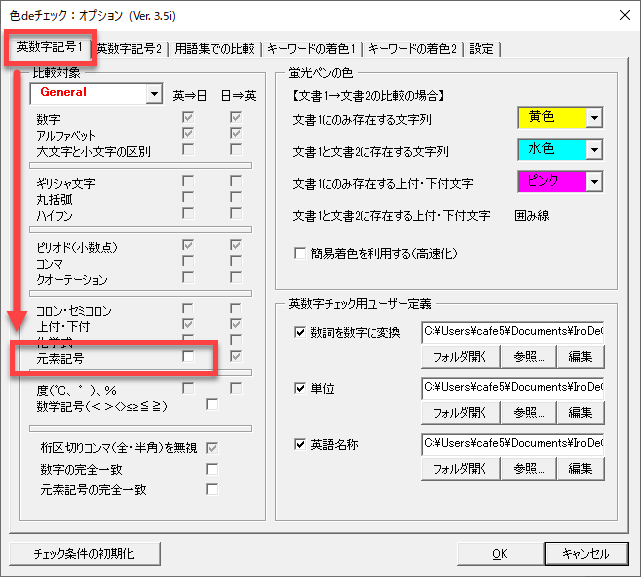Open the 黄色 highlighter color dropdown

tap(594, 118)
